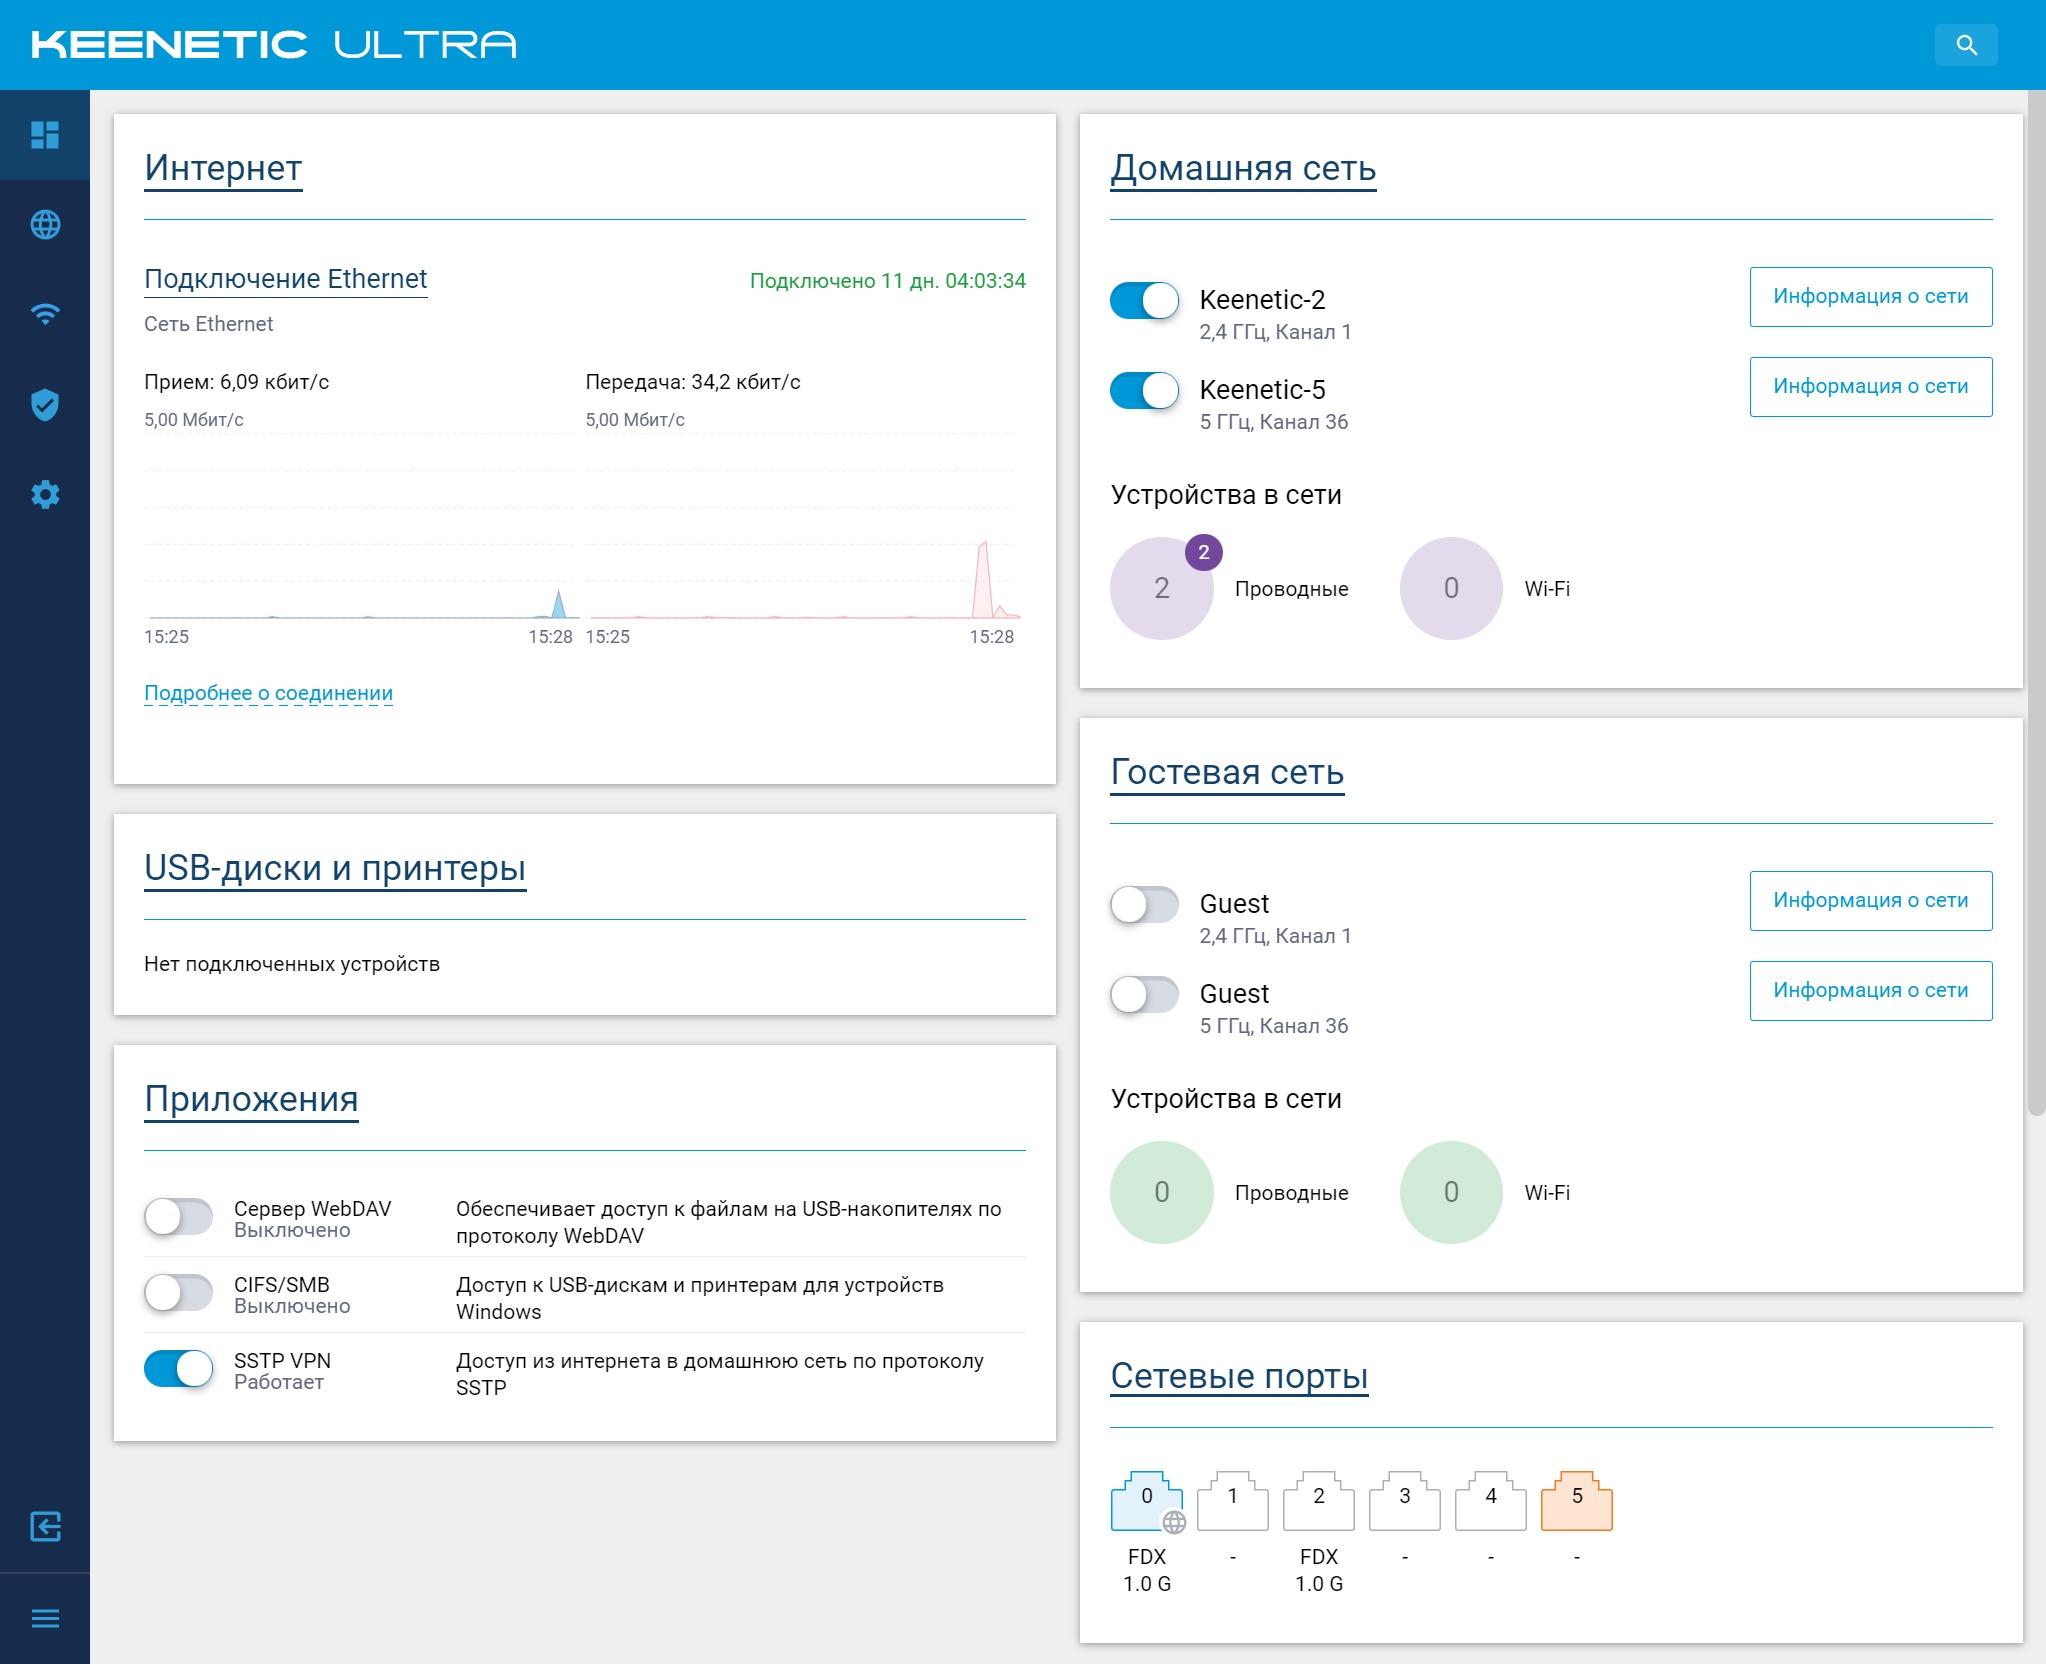Open the dashboard icon in sidebar

click(x=45, y=135)
